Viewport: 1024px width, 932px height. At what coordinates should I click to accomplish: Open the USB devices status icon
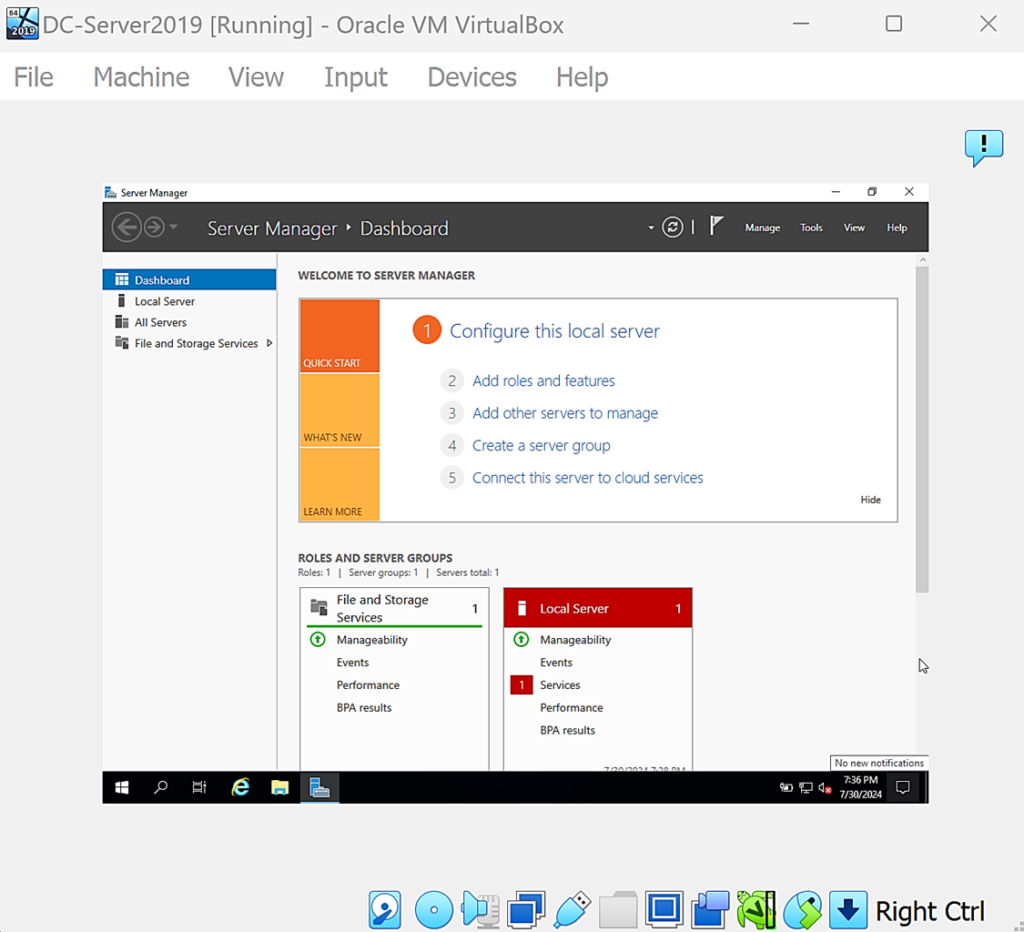(x=572, y=910)
